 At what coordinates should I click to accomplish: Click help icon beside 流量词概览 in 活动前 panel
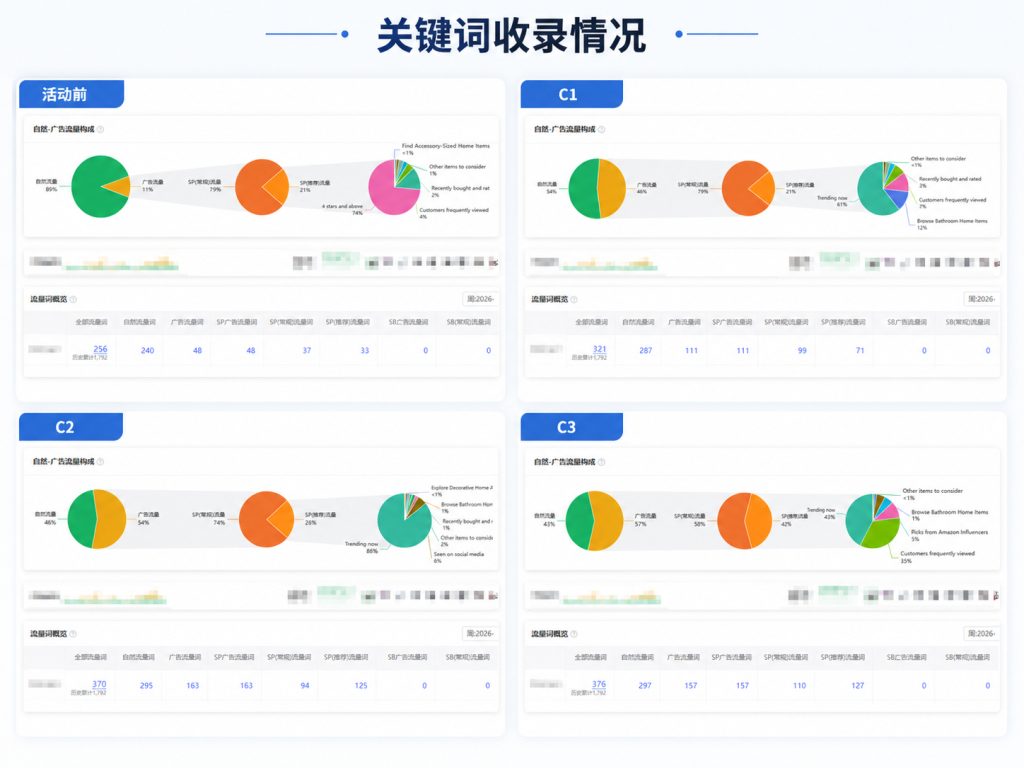73,299
